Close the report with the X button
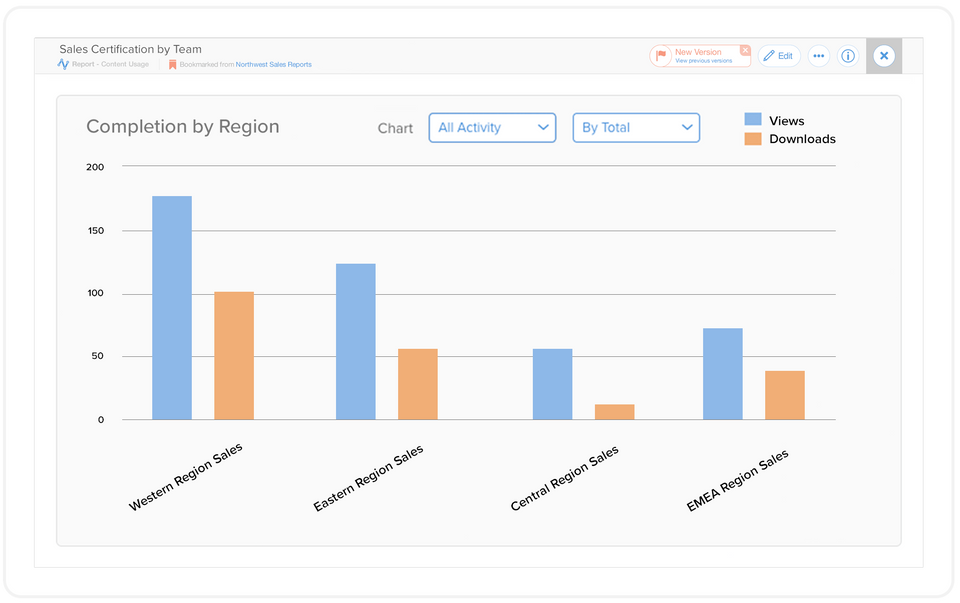 click(883, 56)
